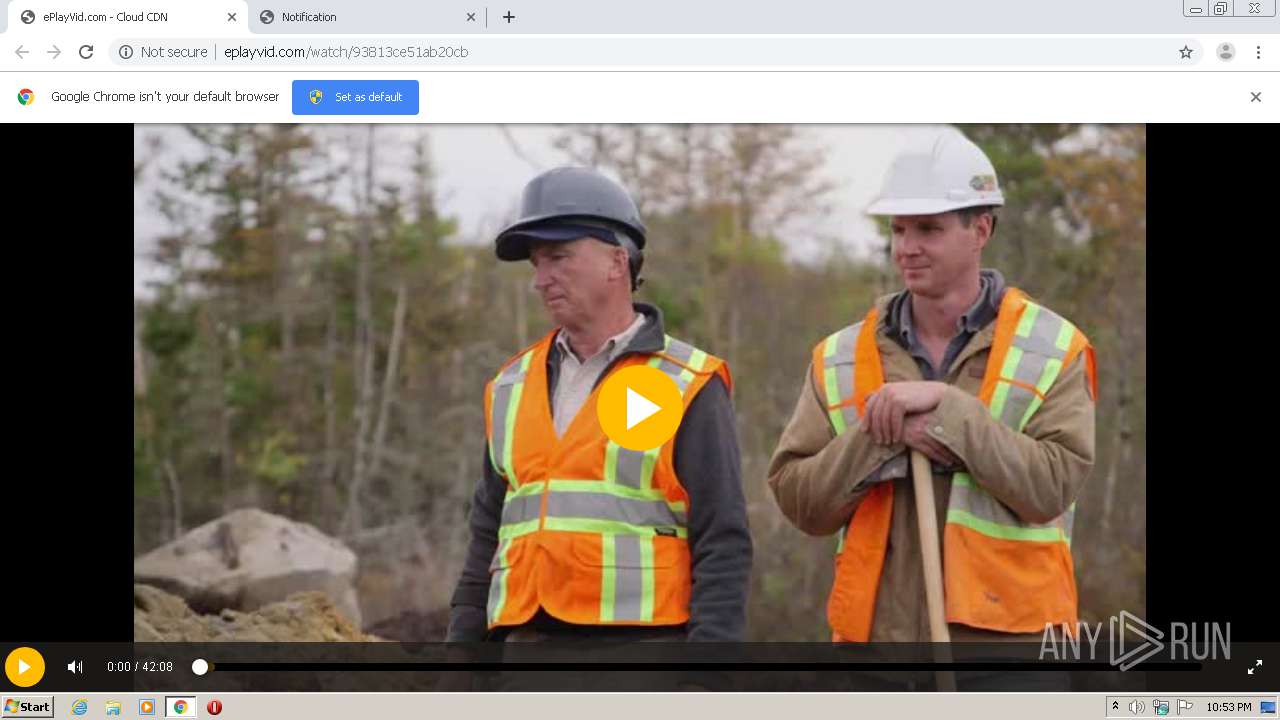The width and height of the screenshot is (1280, 720).
Task: Enter fullscreen mode on the video player
Action: [x=1255, y=667]
